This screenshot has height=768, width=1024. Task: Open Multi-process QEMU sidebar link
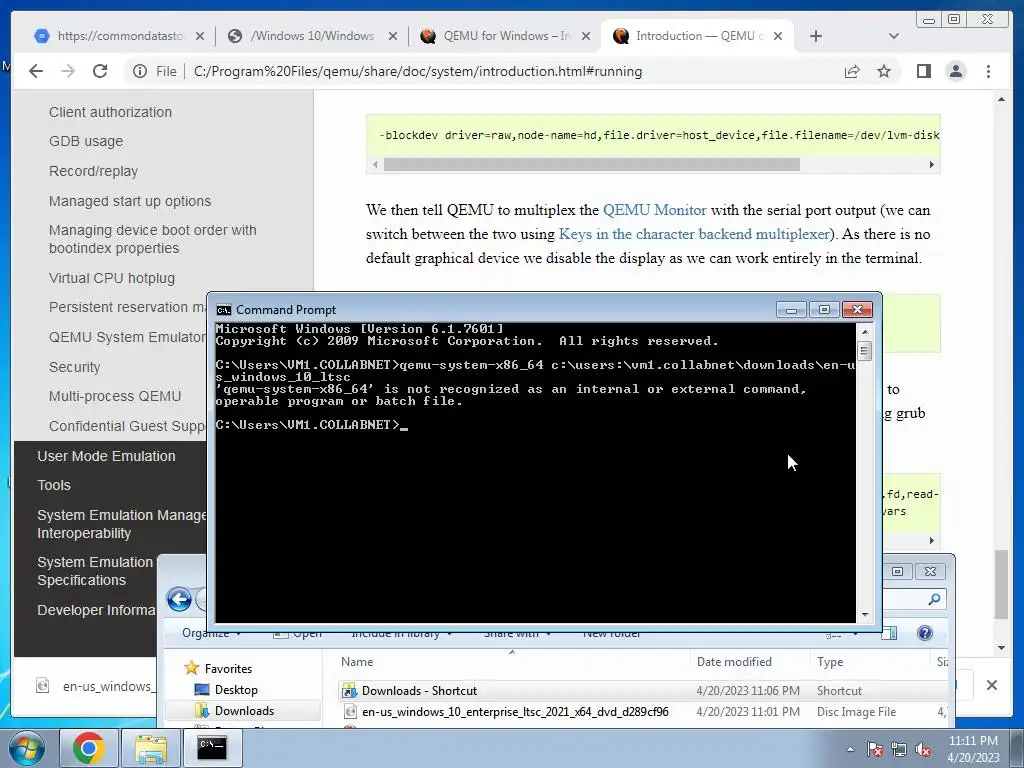click(x=115, y=396)
